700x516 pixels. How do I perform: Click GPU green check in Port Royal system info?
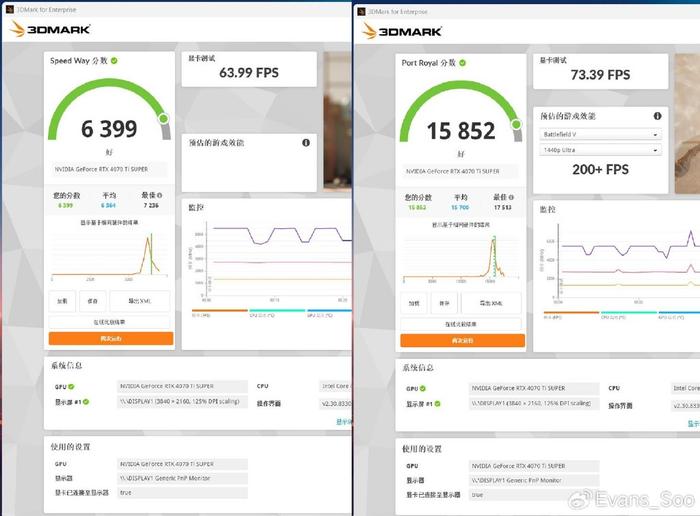click(423, 388)
